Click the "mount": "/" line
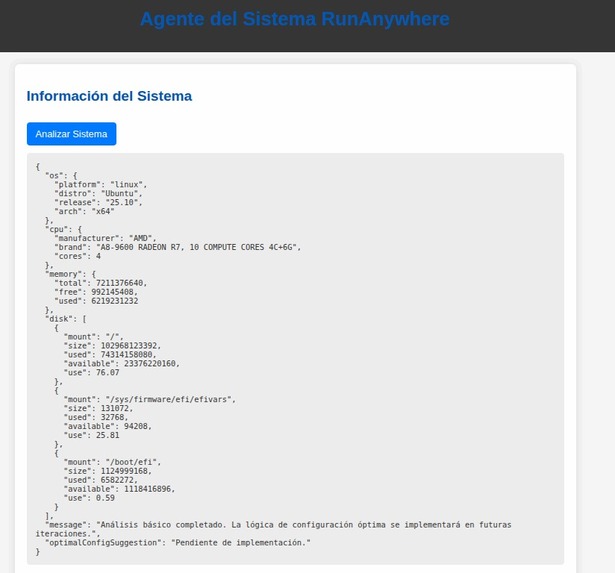This screenshot has width=615, height=573. (x=94, y=337)
